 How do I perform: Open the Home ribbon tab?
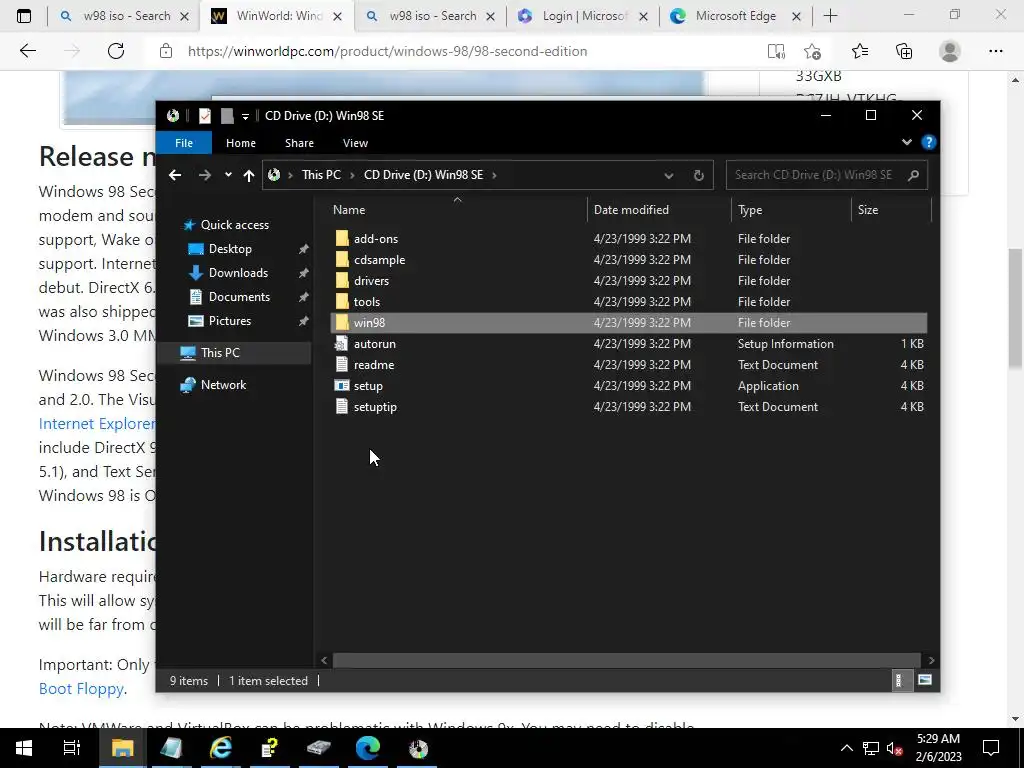point(240,142)
